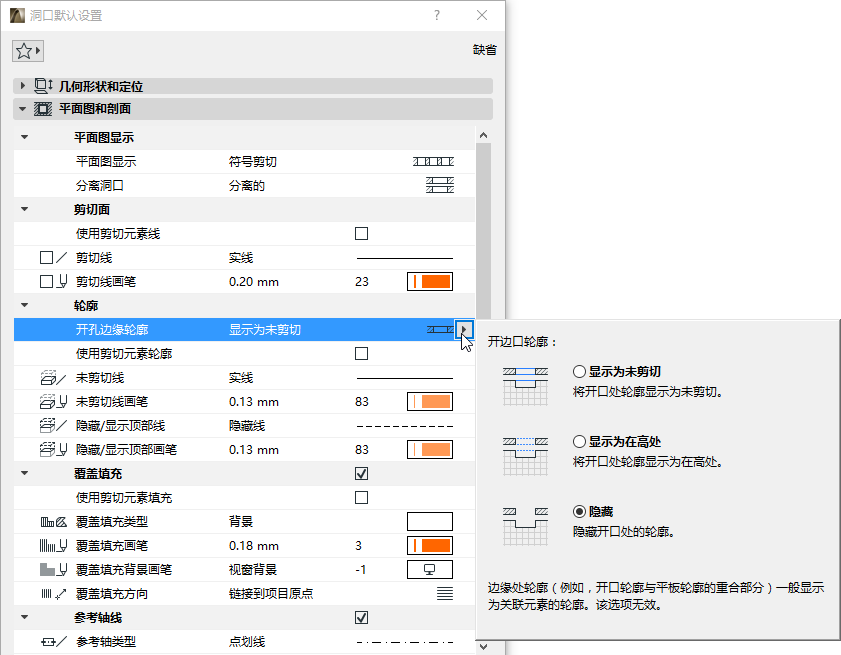Click the pen icon beside 覆盖填充画笔
841x655 pixels.
(x=54, y=546)
